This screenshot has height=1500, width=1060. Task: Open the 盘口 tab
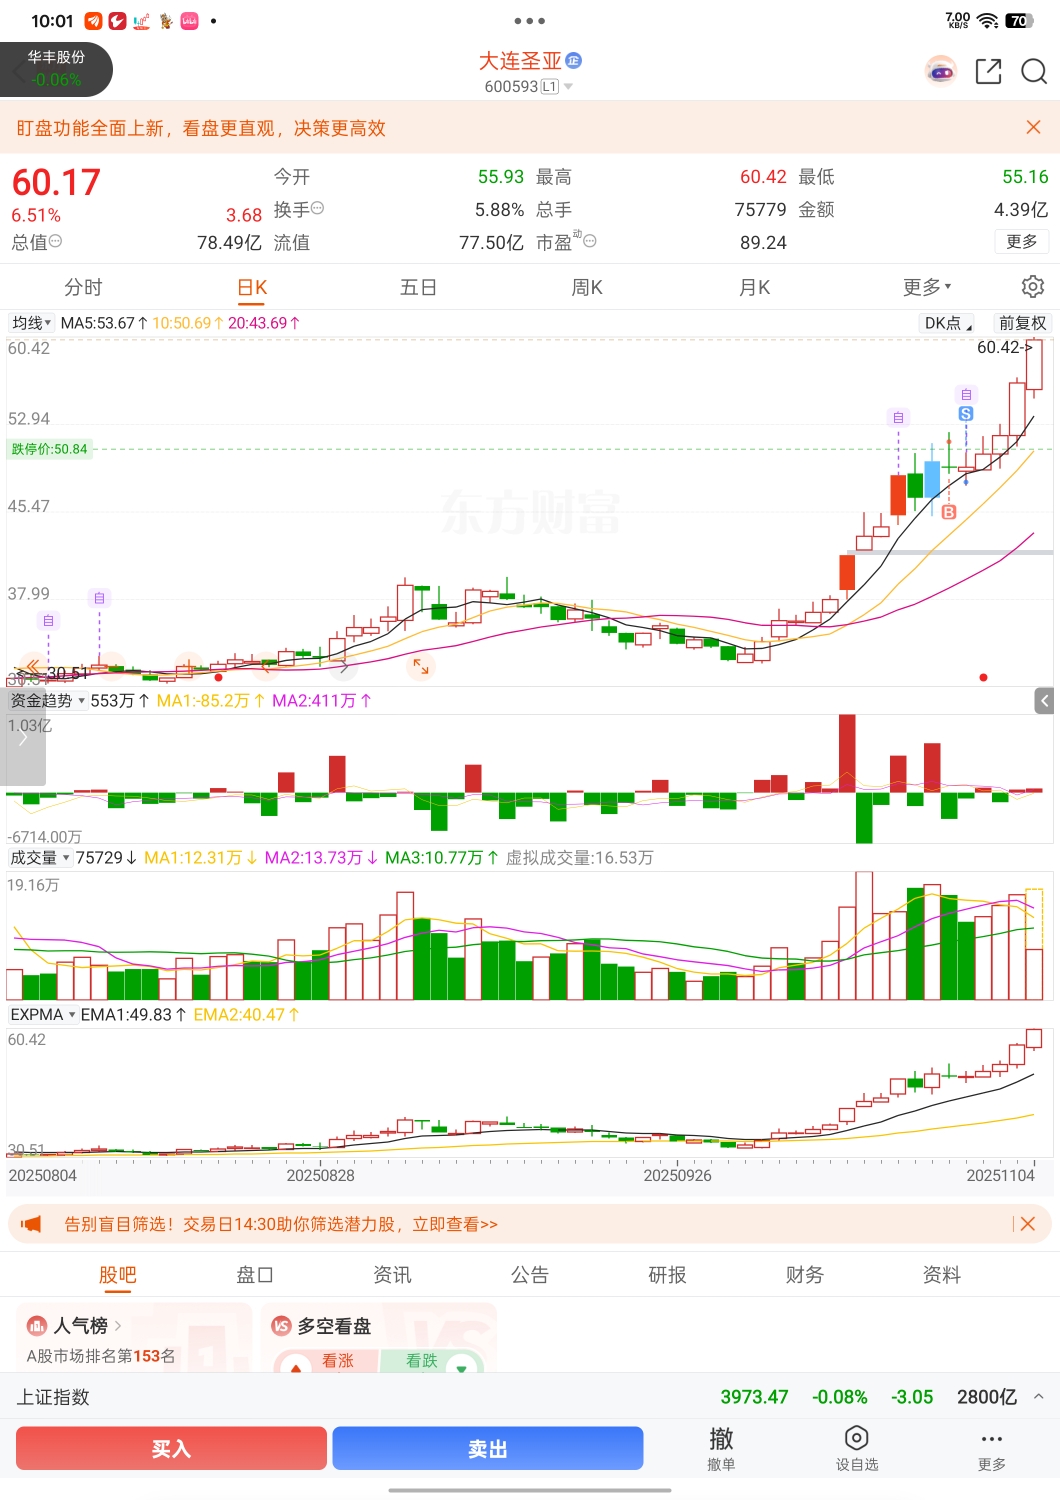pos(255,1275)
